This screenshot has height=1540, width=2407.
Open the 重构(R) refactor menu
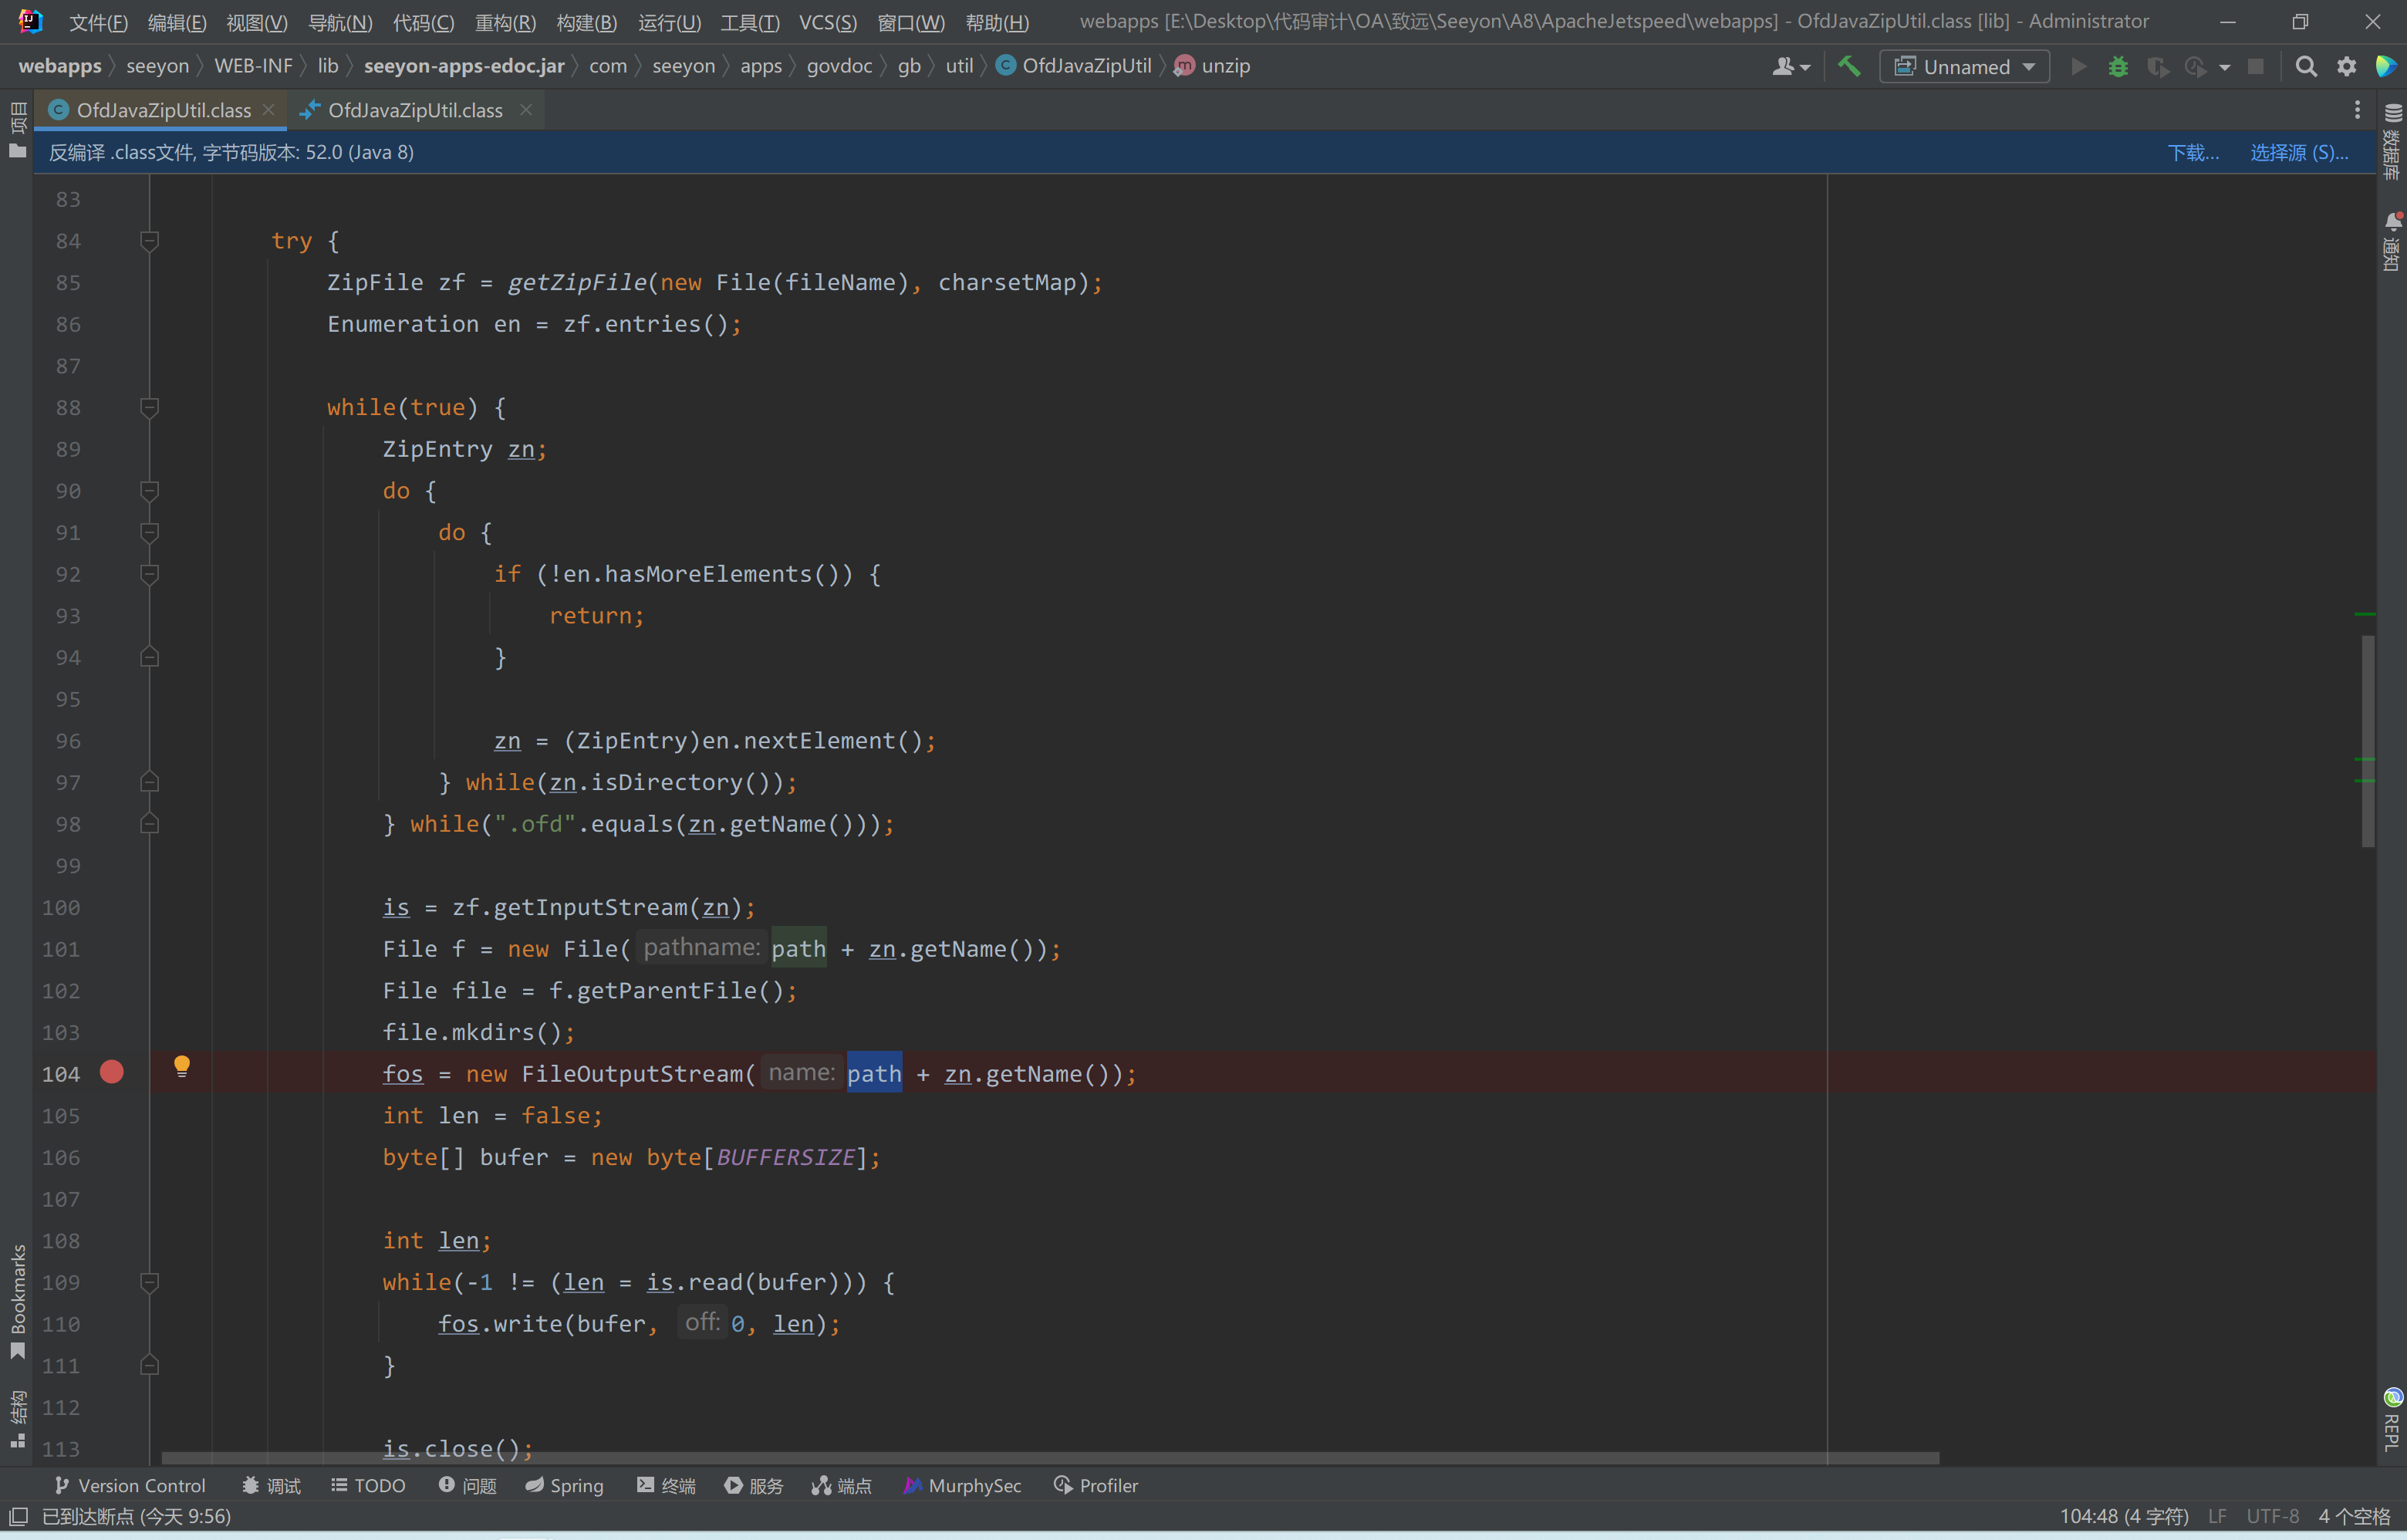[505, 22]
